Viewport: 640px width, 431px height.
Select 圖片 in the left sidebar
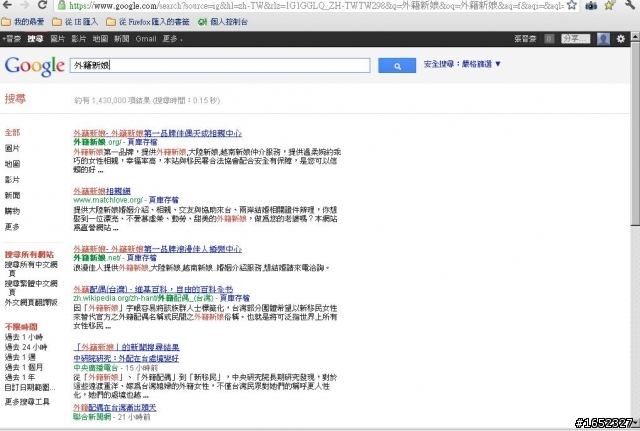click(x=12, y=148)
